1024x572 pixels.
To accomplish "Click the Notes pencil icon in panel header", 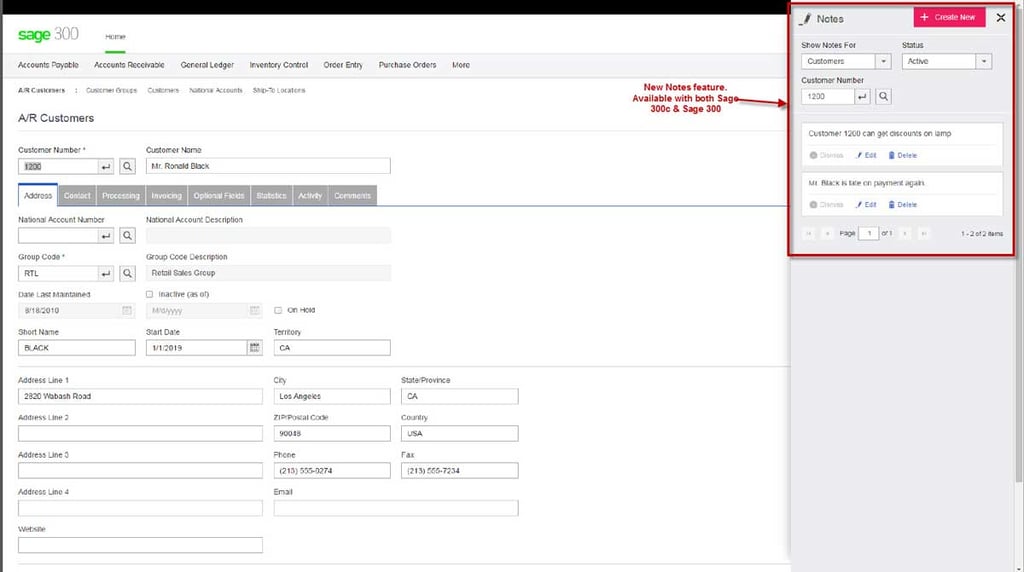I will coord(806,19).
